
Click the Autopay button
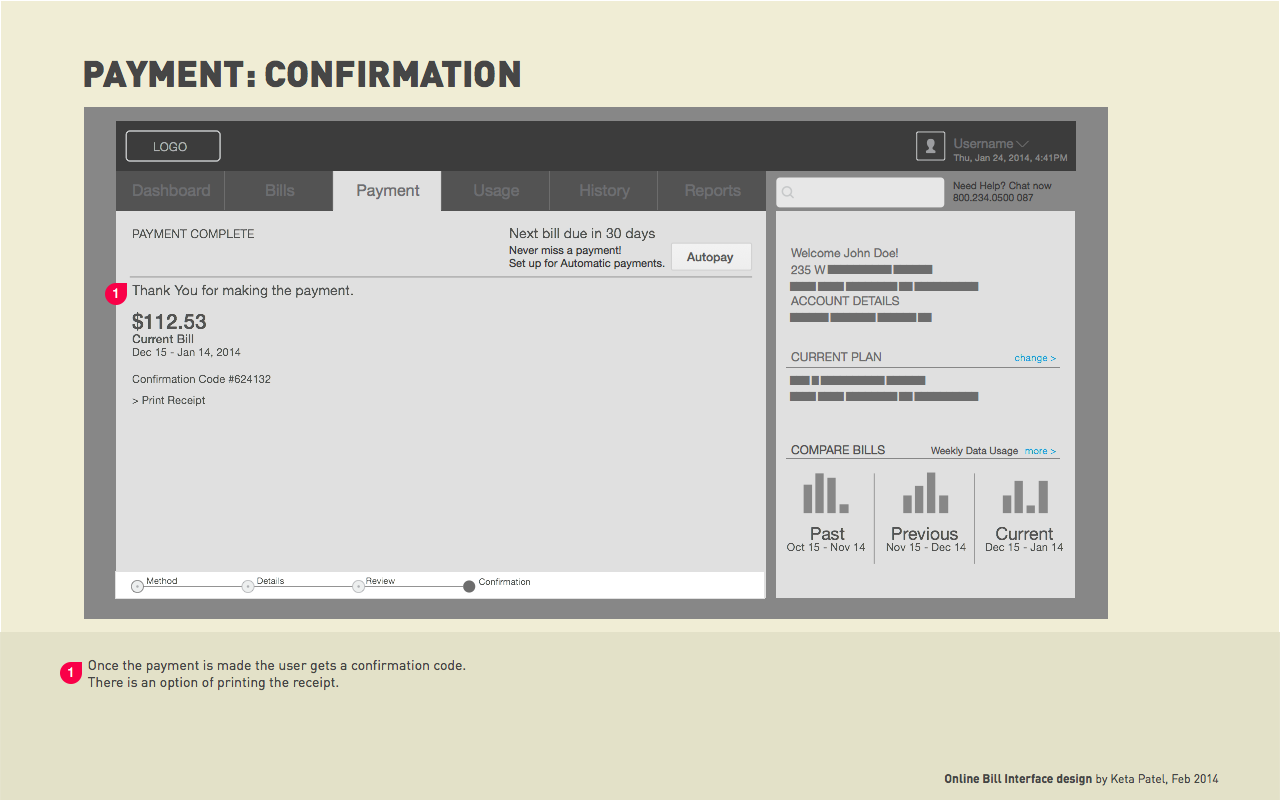710,257
